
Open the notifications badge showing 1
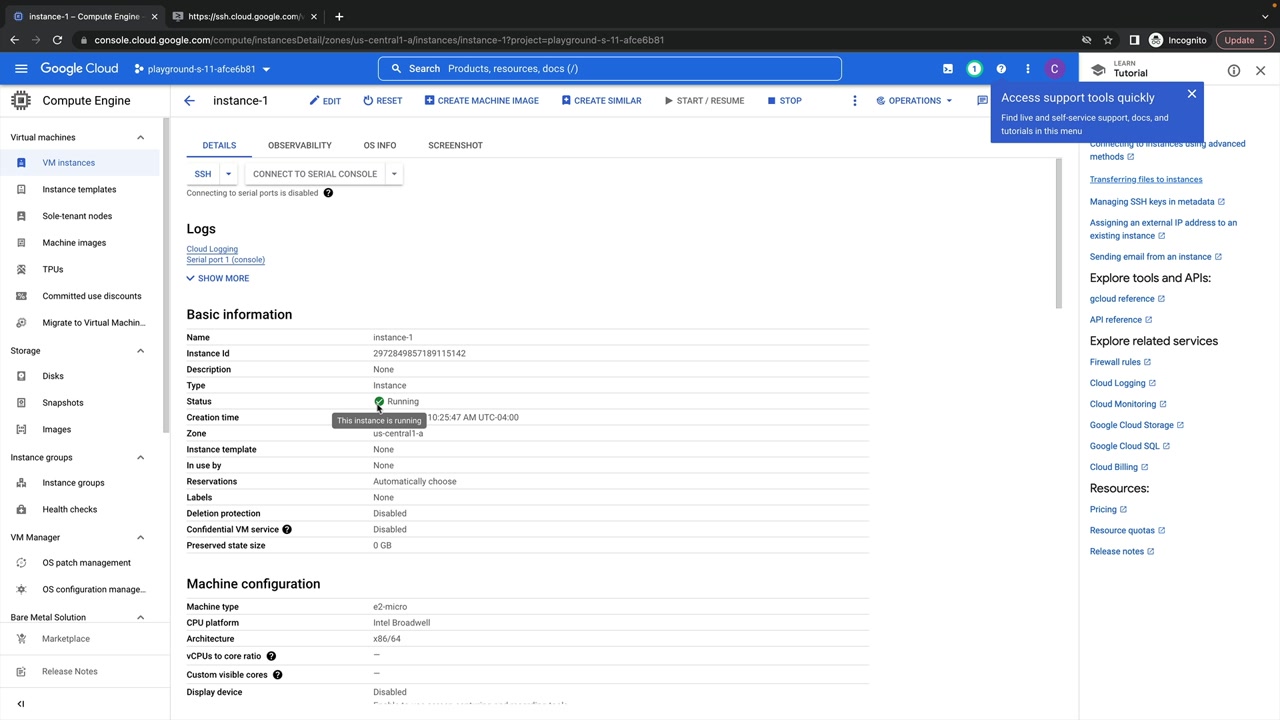click(x=974, y=69)
